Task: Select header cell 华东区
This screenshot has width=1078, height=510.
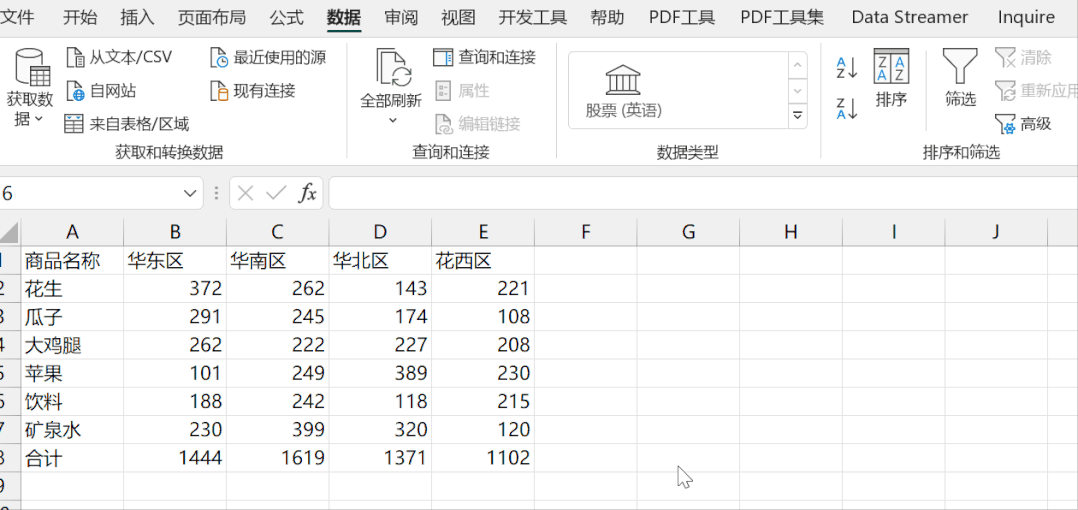Action: [x=175, y=260]
